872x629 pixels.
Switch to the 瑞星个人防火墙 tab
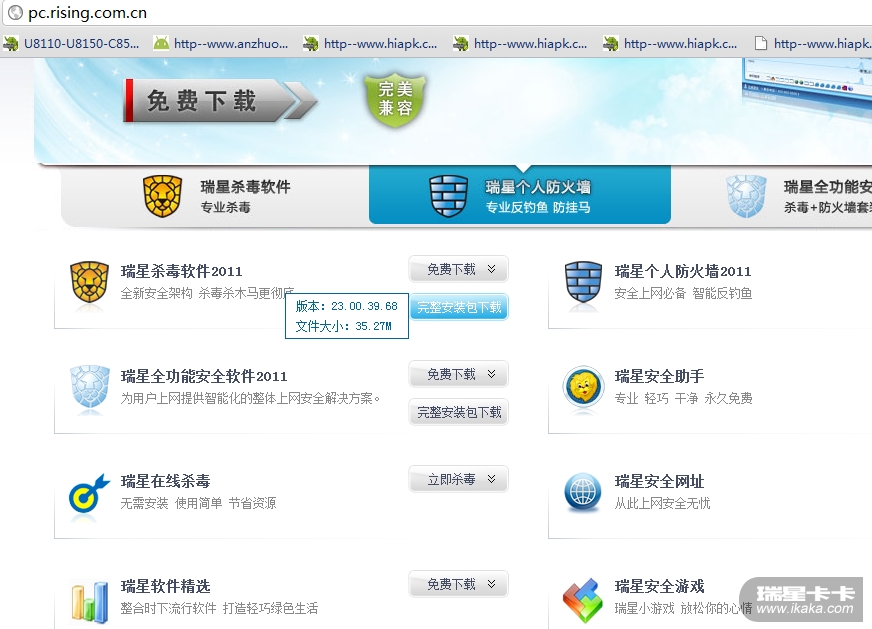(520, 196)
